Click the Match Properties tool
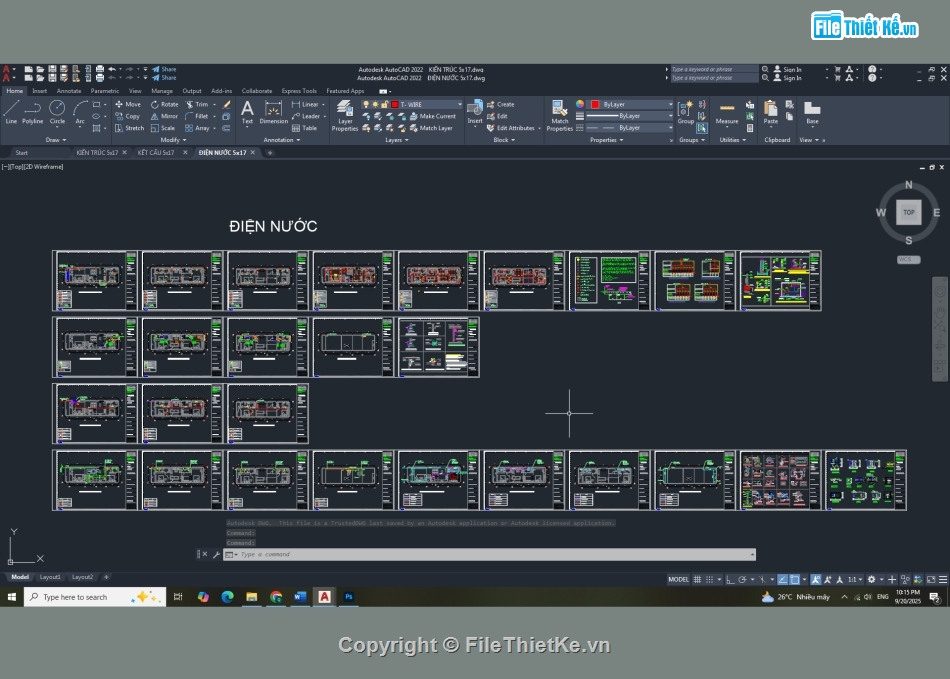 point(560,115)
